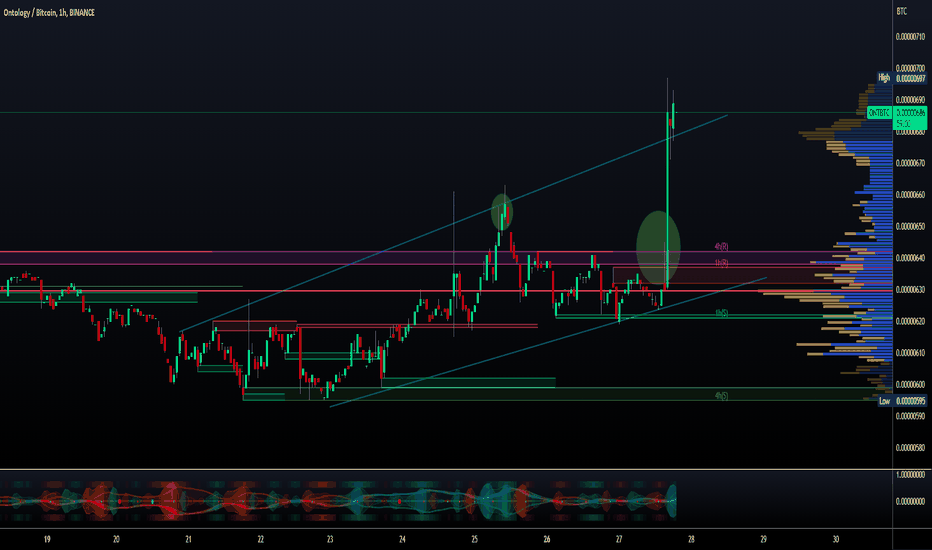Click the 0.00000660 price axis label
932x550 pixels.
[910, 194]
